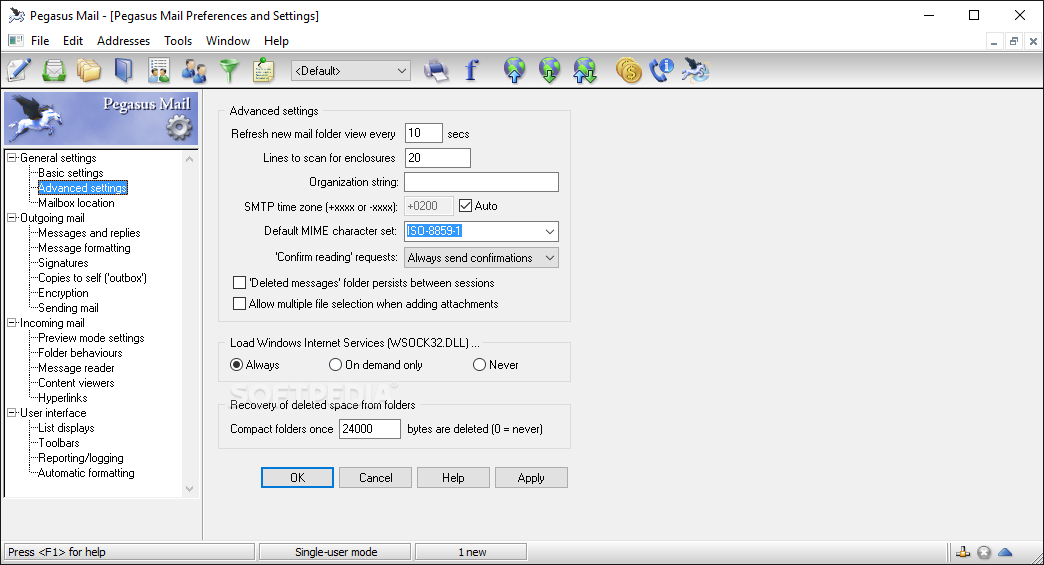Select the Always radio button
This screenshot has height=565, width=1044.
coord(236,365)
